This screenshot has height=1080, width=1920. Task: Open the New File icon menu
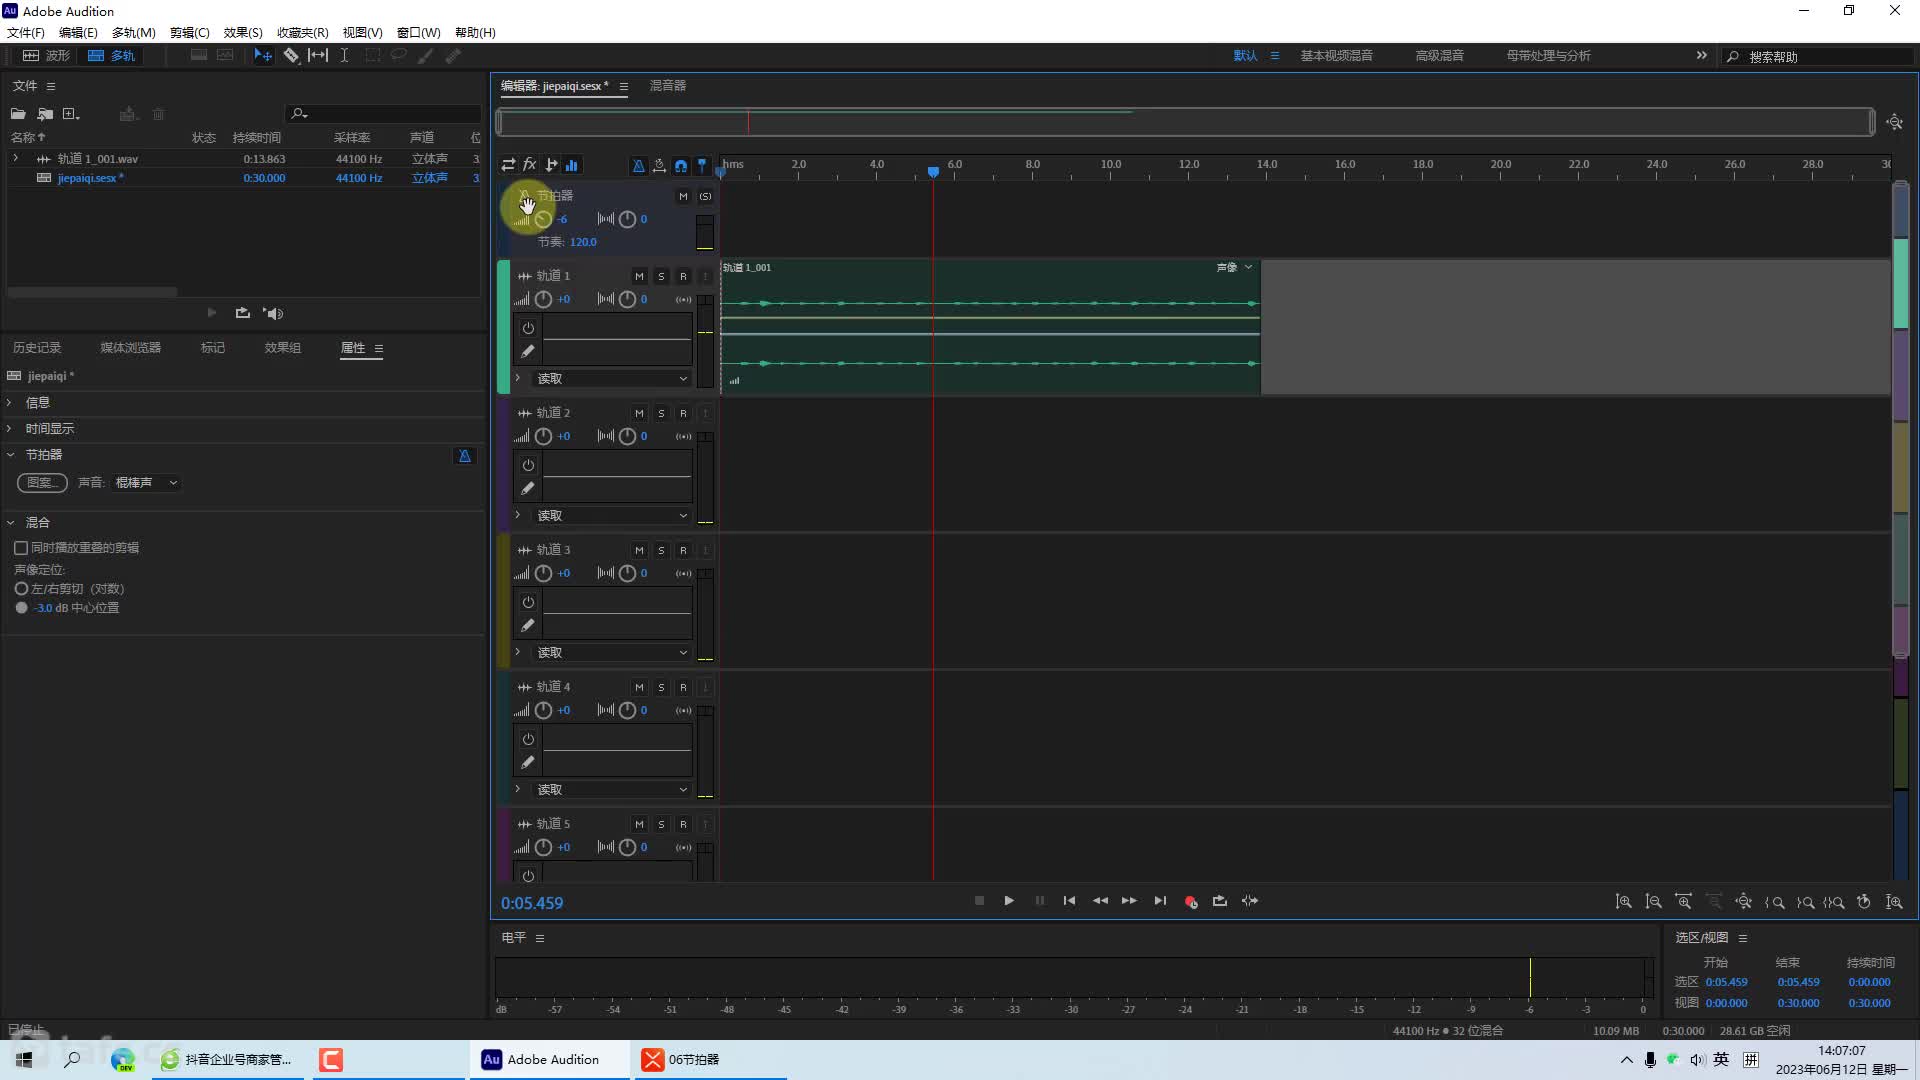(71, 114)
